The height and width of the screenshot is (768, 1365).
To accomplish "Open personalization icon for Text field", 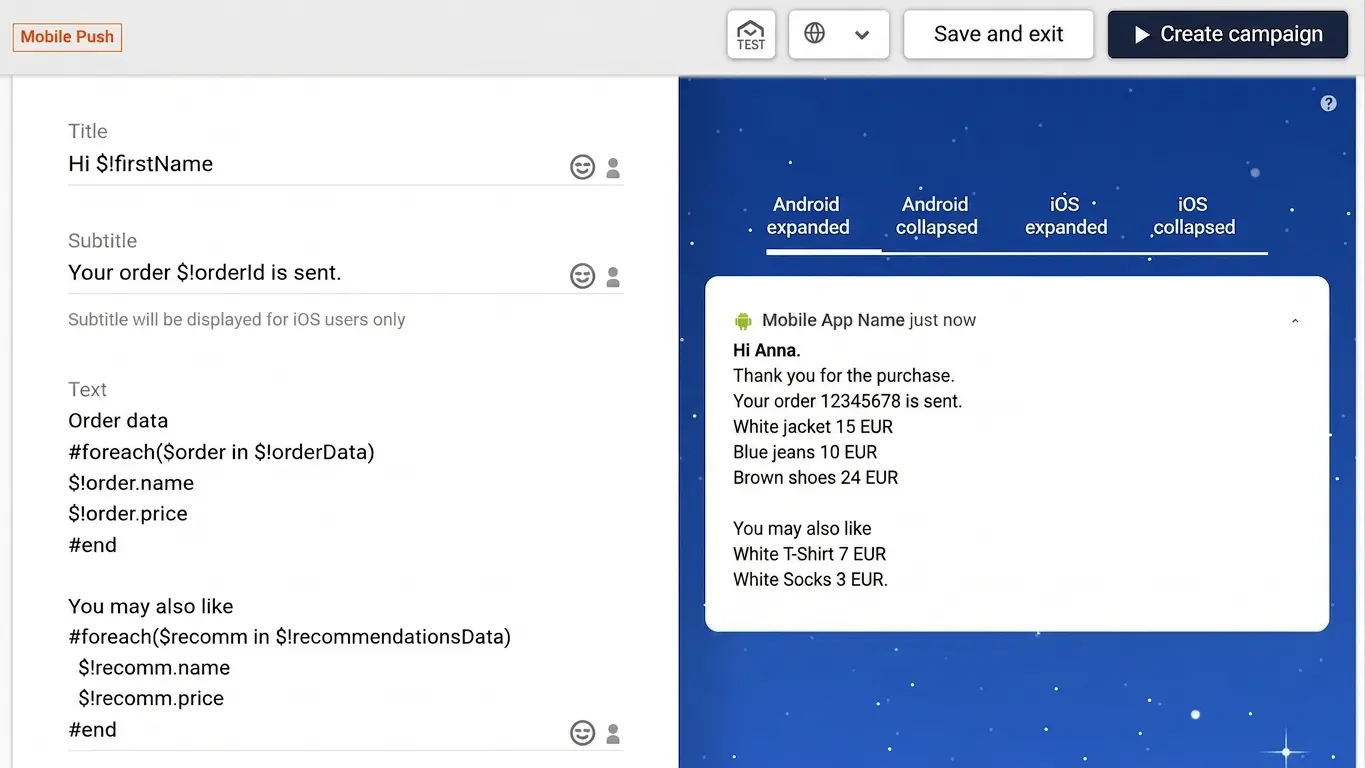I will [613, 733].
